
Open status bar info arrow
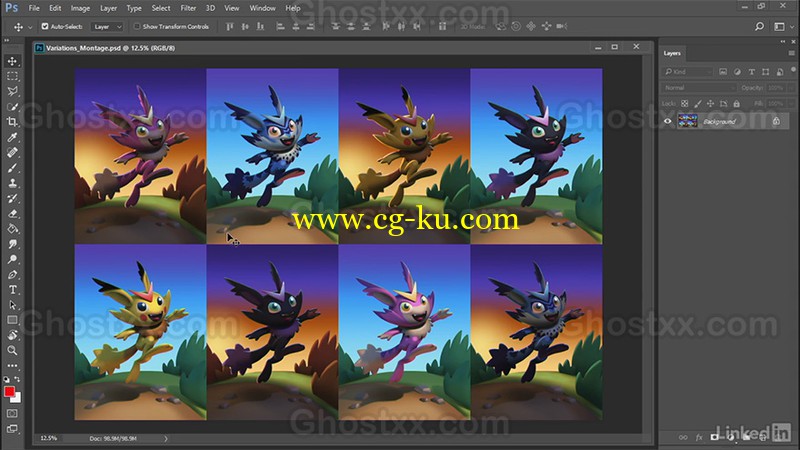pyautogui.click(x=165, y=438)
